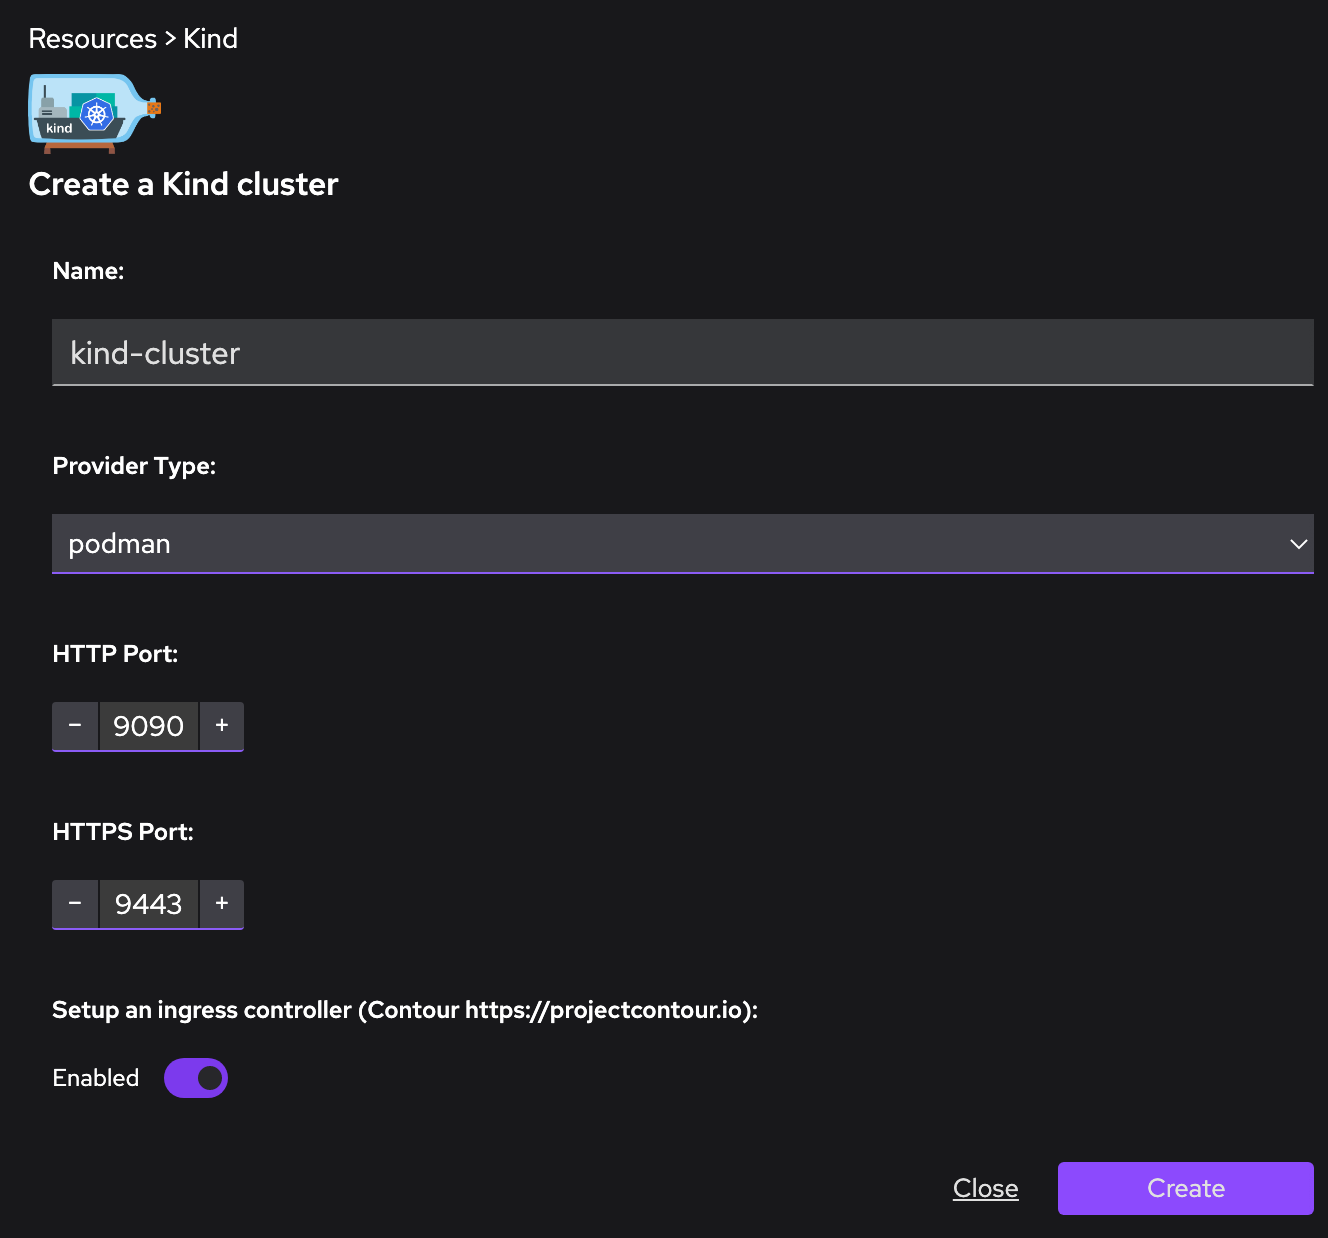Click the HTTPS Port label text

[x=123, y=832]
